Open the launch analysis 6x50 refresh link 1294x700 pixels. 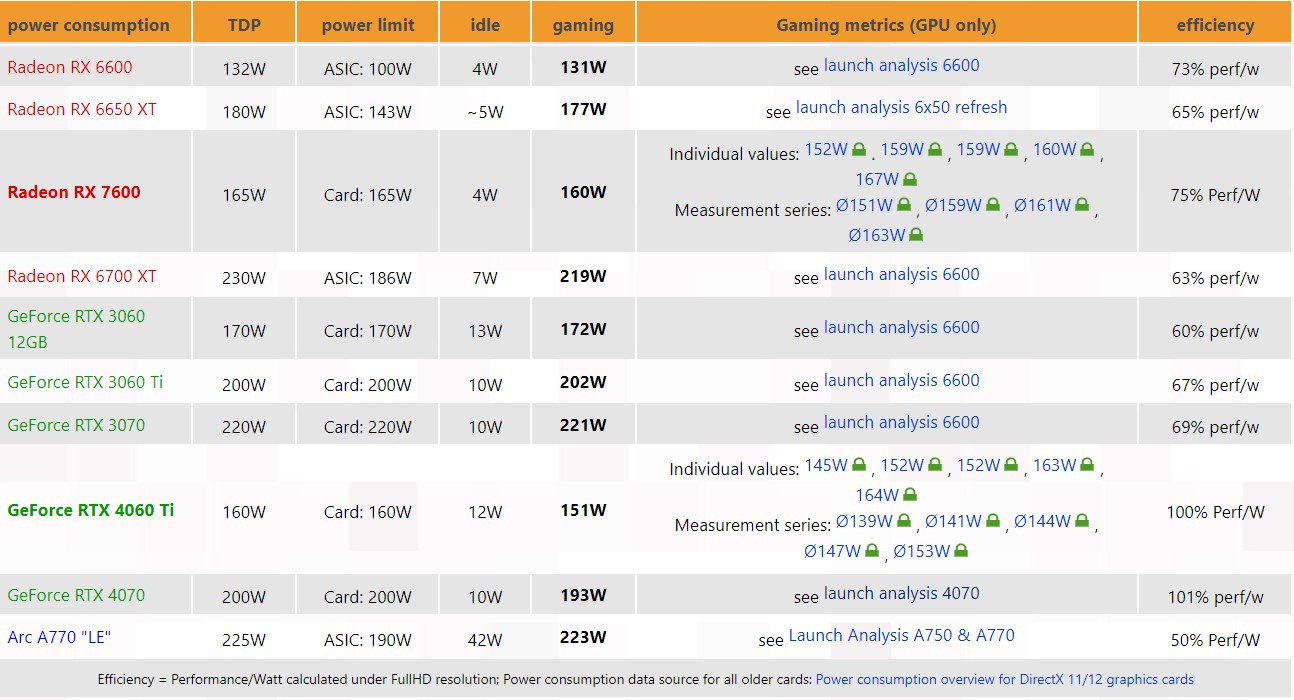901,108
